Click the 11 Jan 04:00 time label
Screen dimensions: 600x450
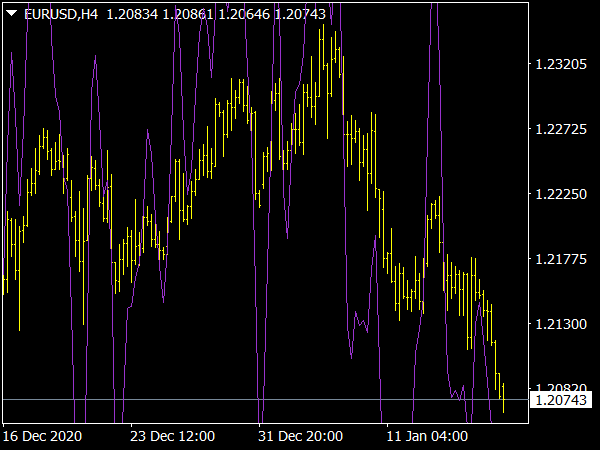tap(427, 436)
